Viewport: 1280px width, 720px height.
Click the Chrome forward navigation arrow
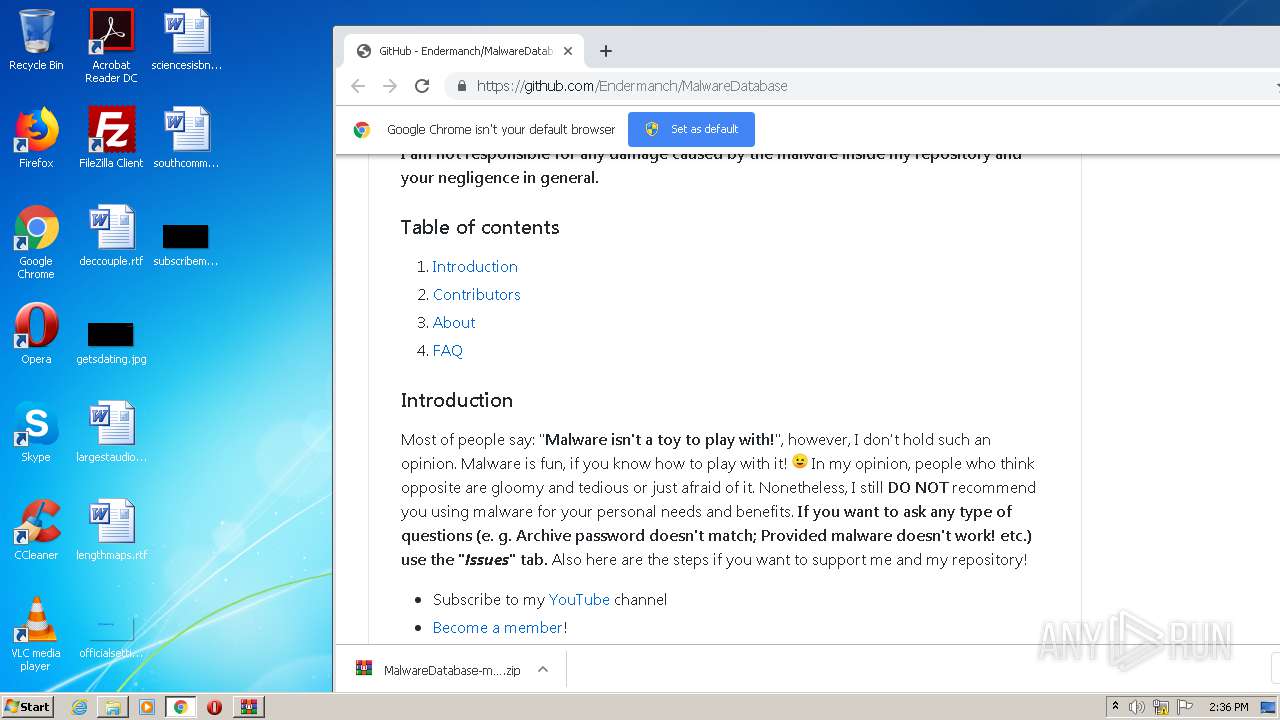pyautogui.click(x=390, y=86)
